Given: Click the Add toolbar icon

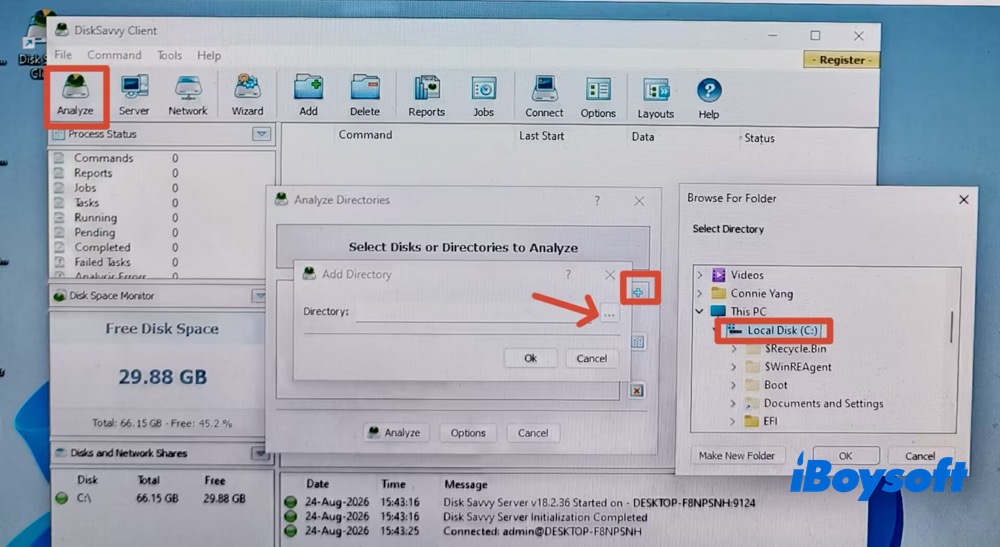Looking at the screenshot, I should point(308,95).
